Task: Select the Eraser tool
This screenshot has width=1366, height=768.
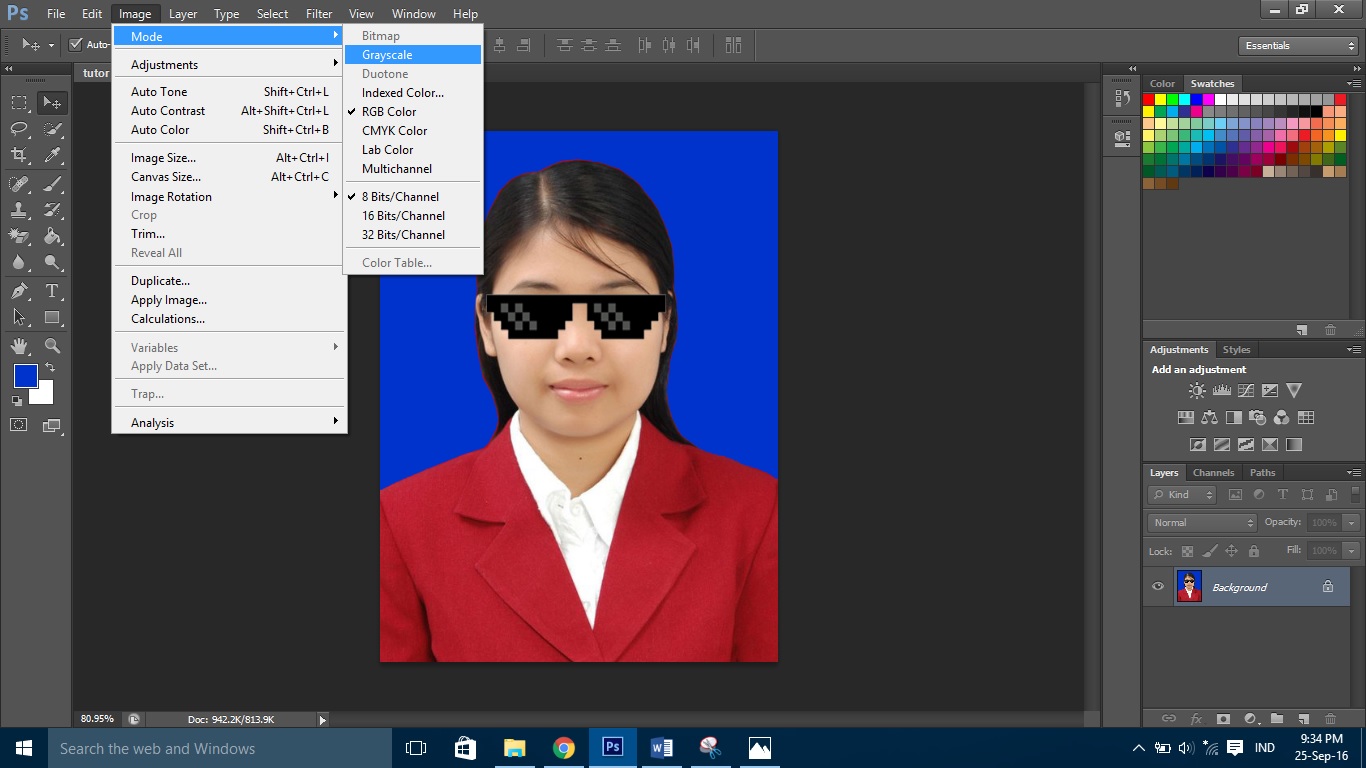Action: 19,236
